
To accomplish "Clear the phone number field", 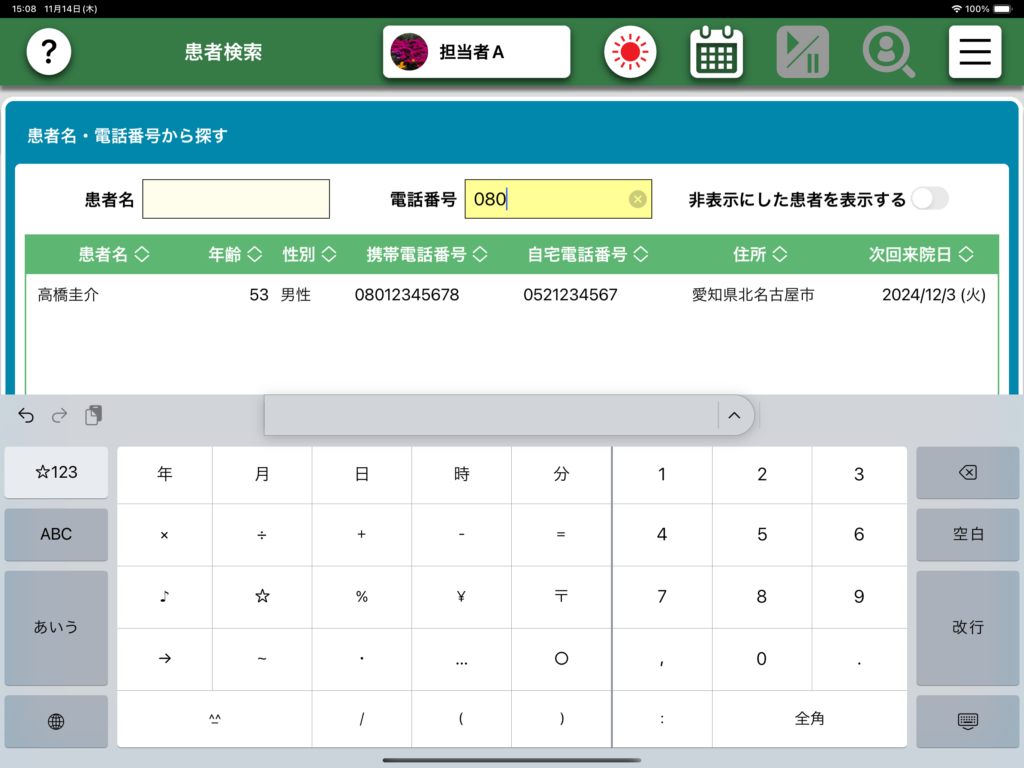I will 637,199.
